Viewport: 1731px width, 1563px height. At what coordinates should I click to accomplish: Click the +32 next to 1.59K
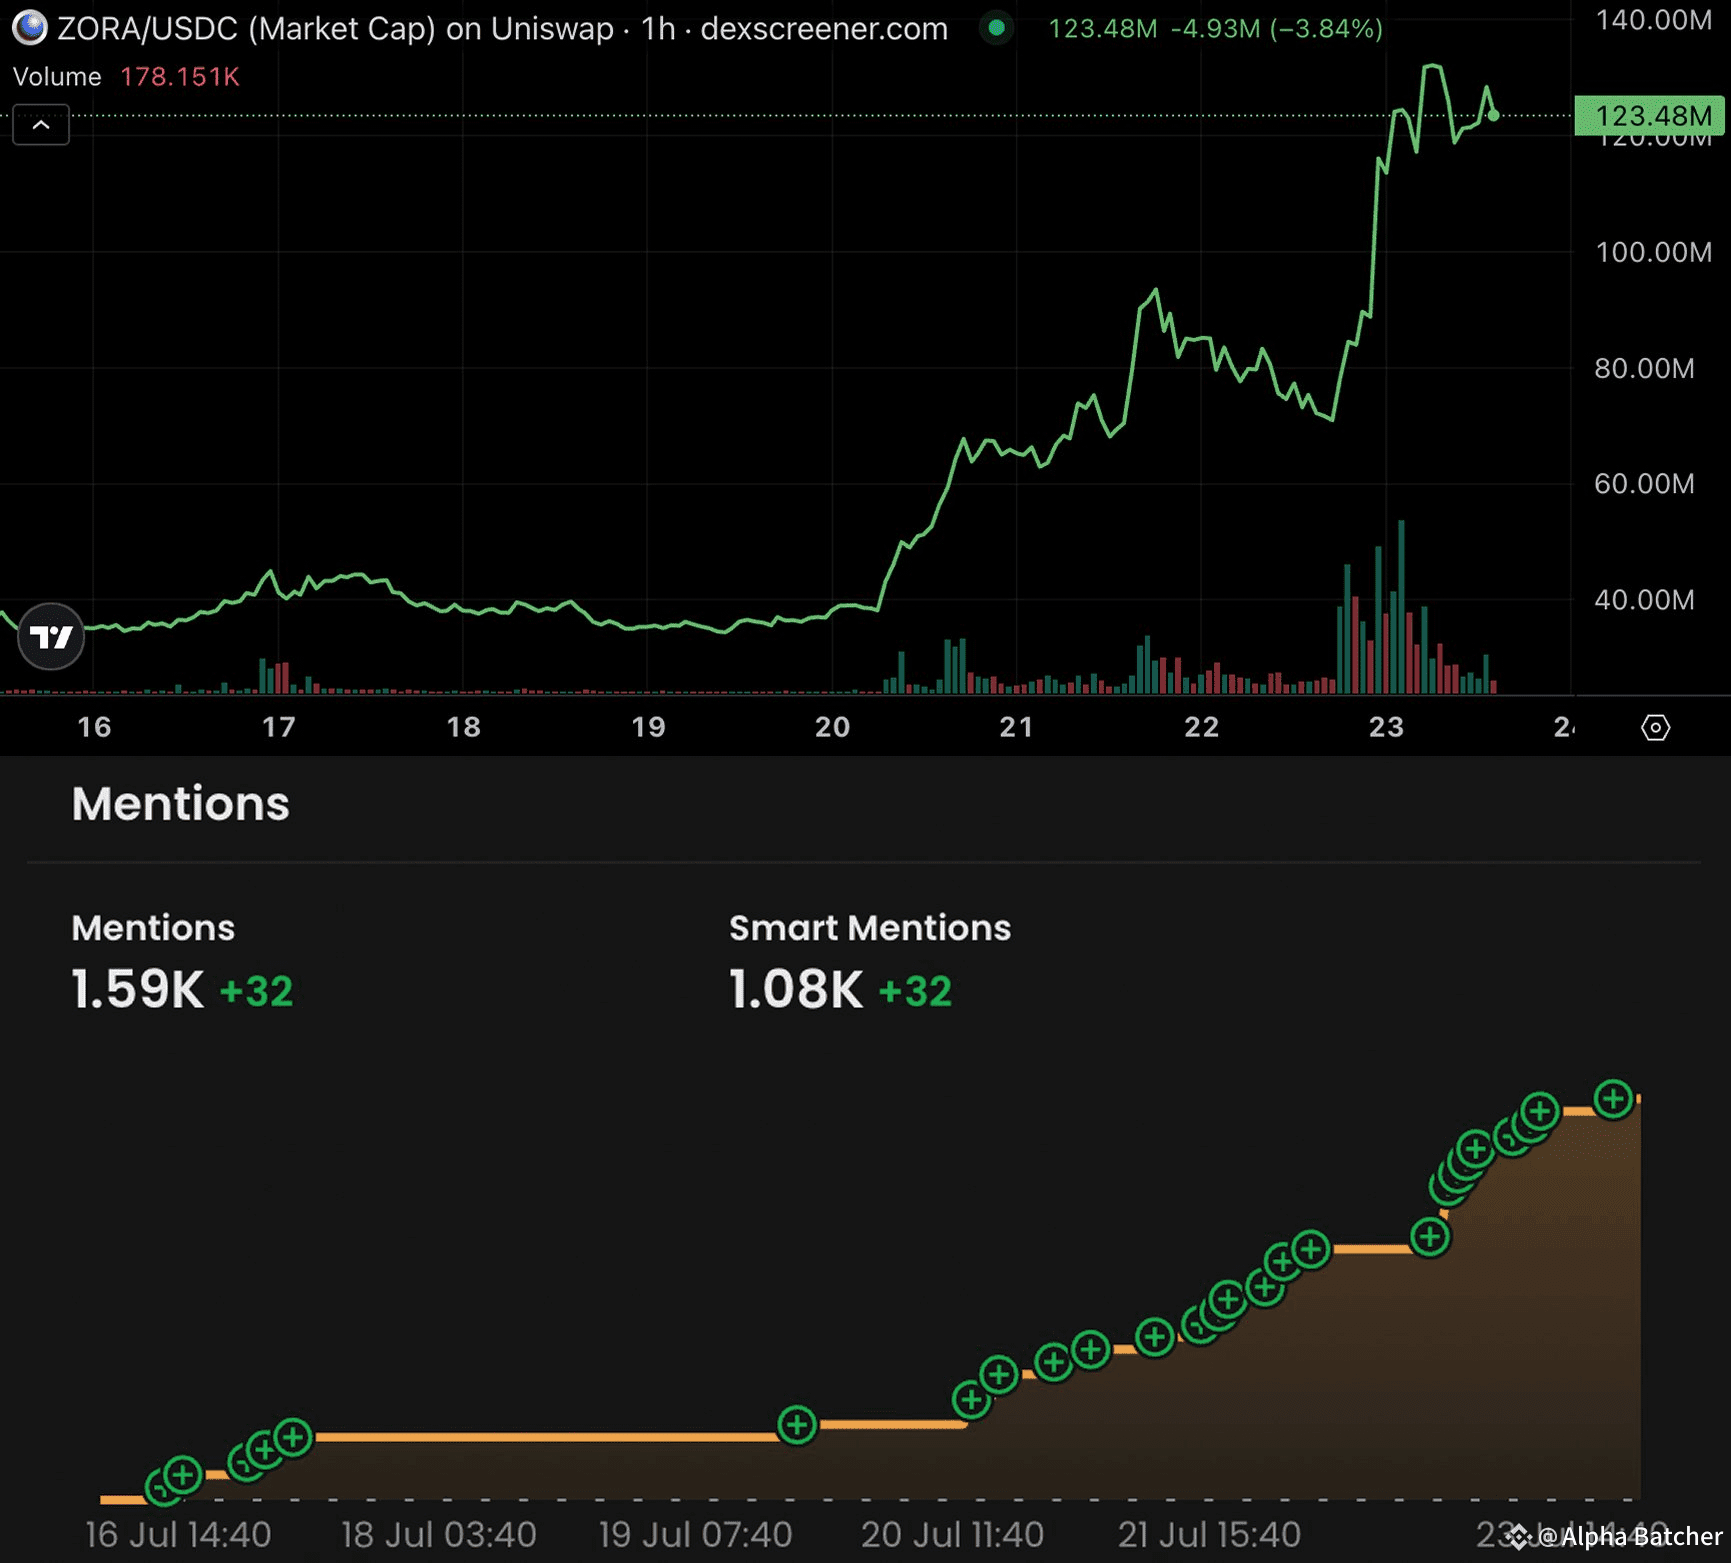tap(256, 992)
